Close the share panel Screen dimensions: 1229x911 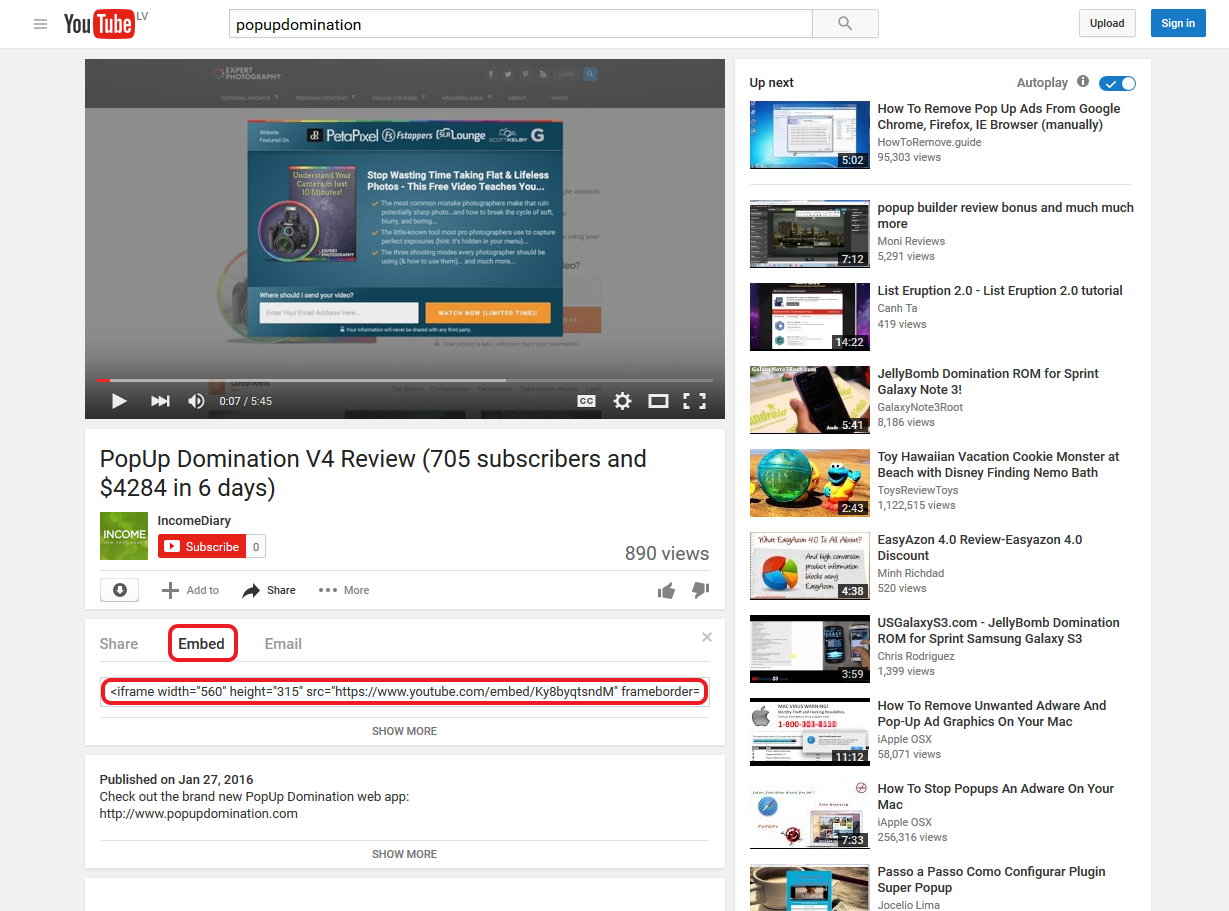[x=707, y=637]
